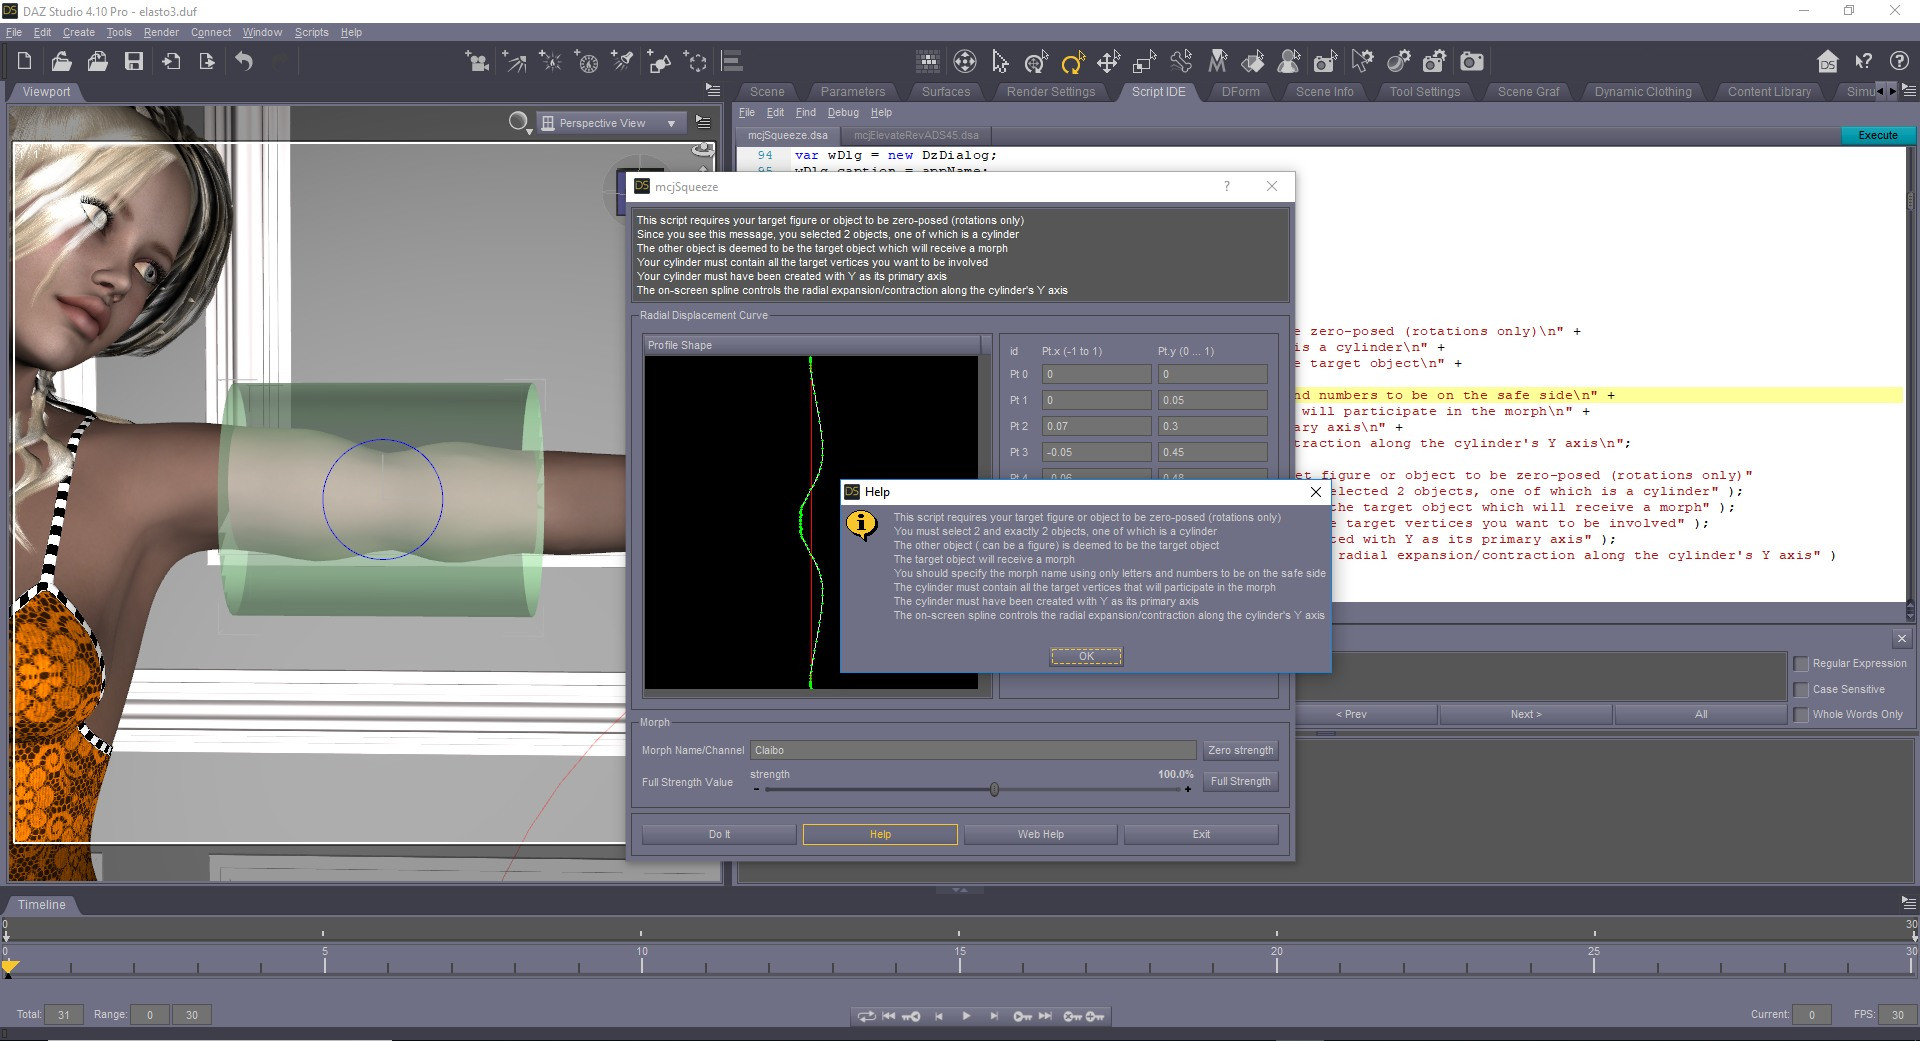Create a new spotlight with the flashlight icon
The width and height of the screenshot is (1920, 1041).
622,62
